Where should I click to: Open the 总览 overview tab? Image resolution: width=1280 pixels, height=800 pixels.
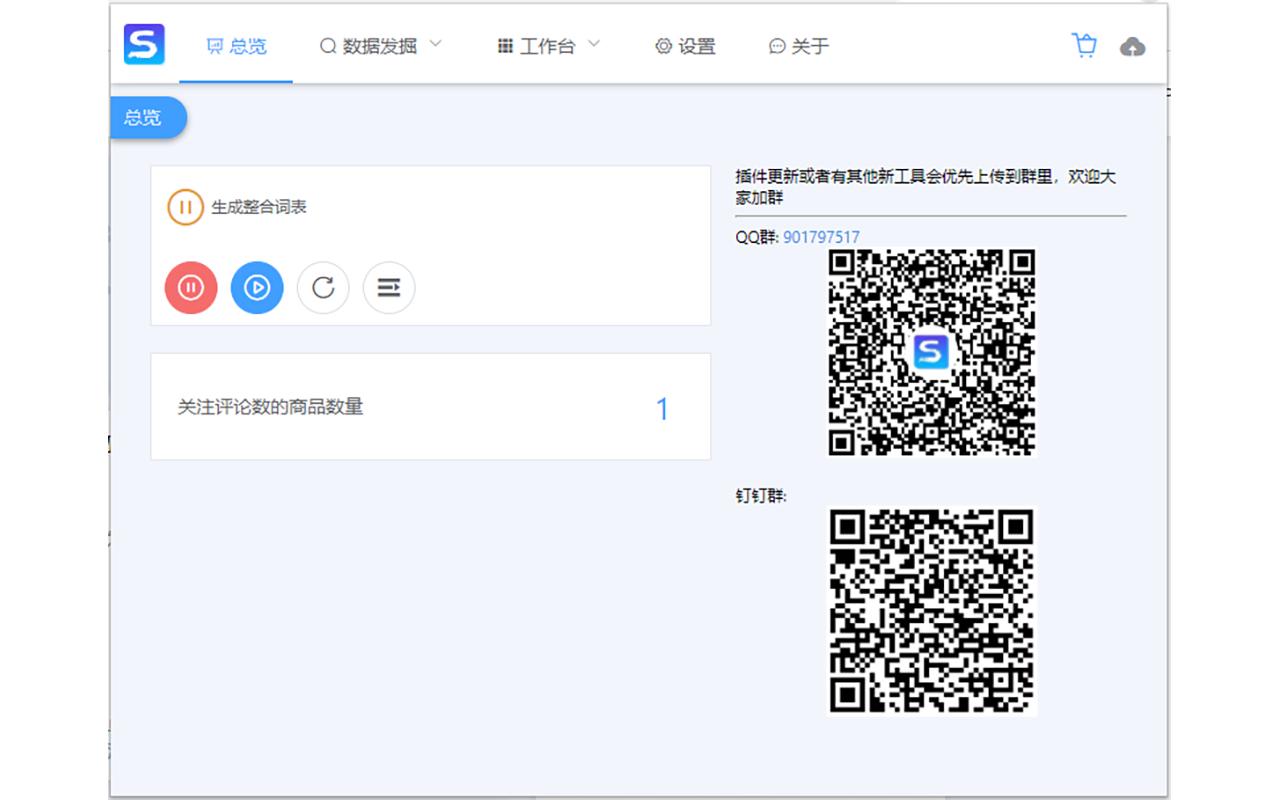tap(236, 46)
